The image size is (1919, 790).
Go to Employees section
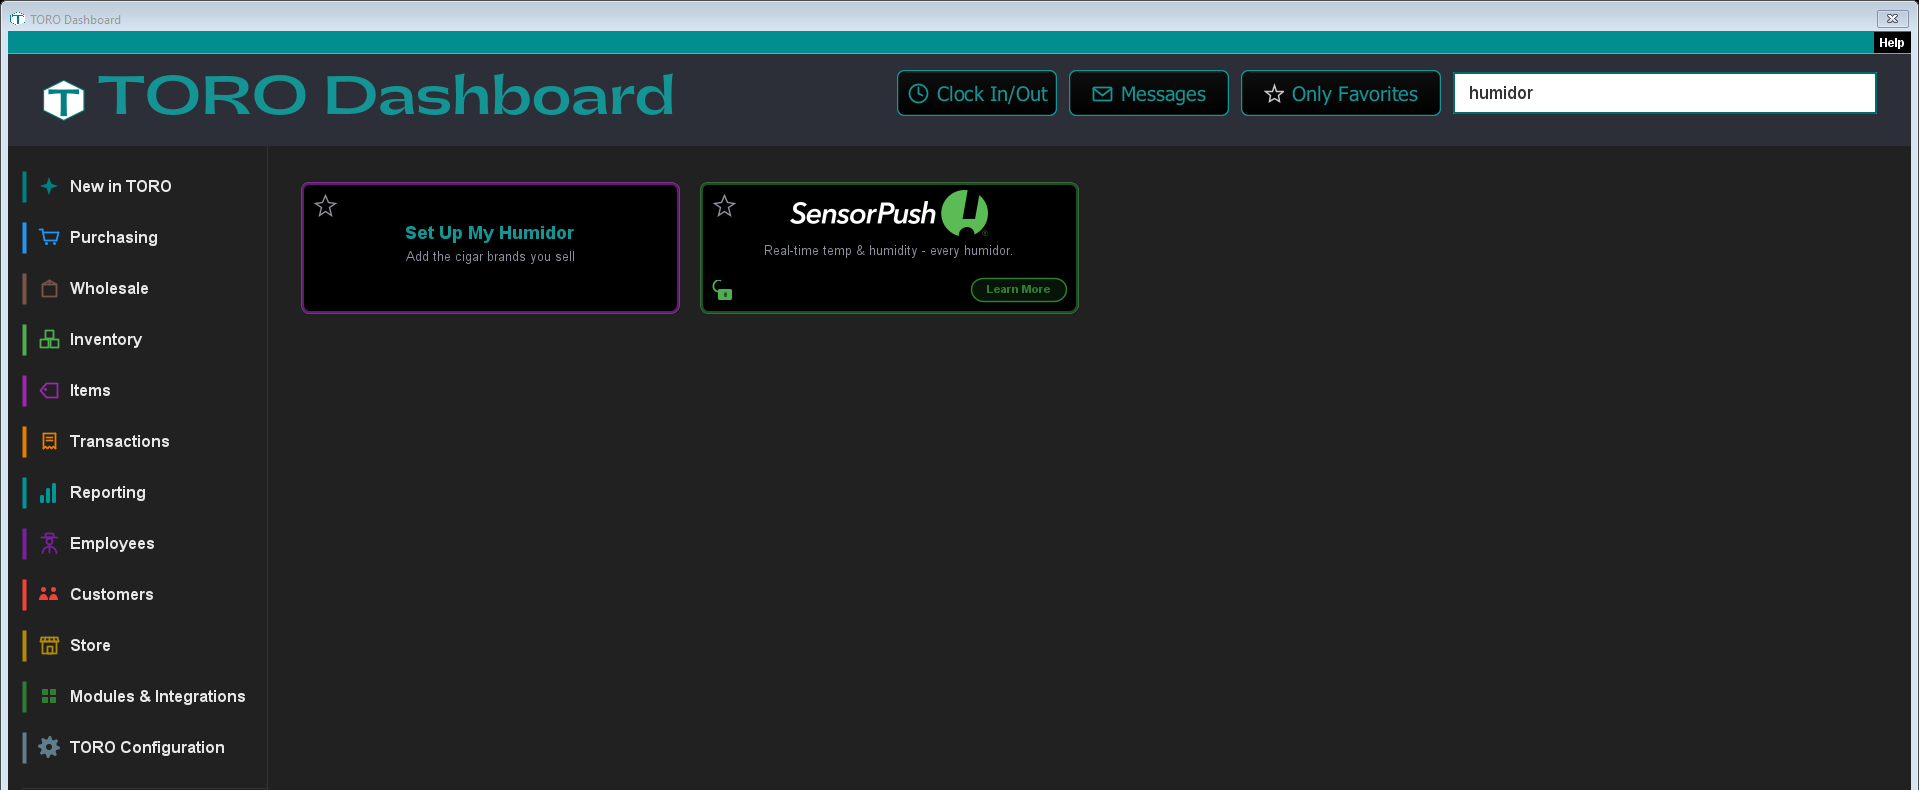click(x=112, y=543)
